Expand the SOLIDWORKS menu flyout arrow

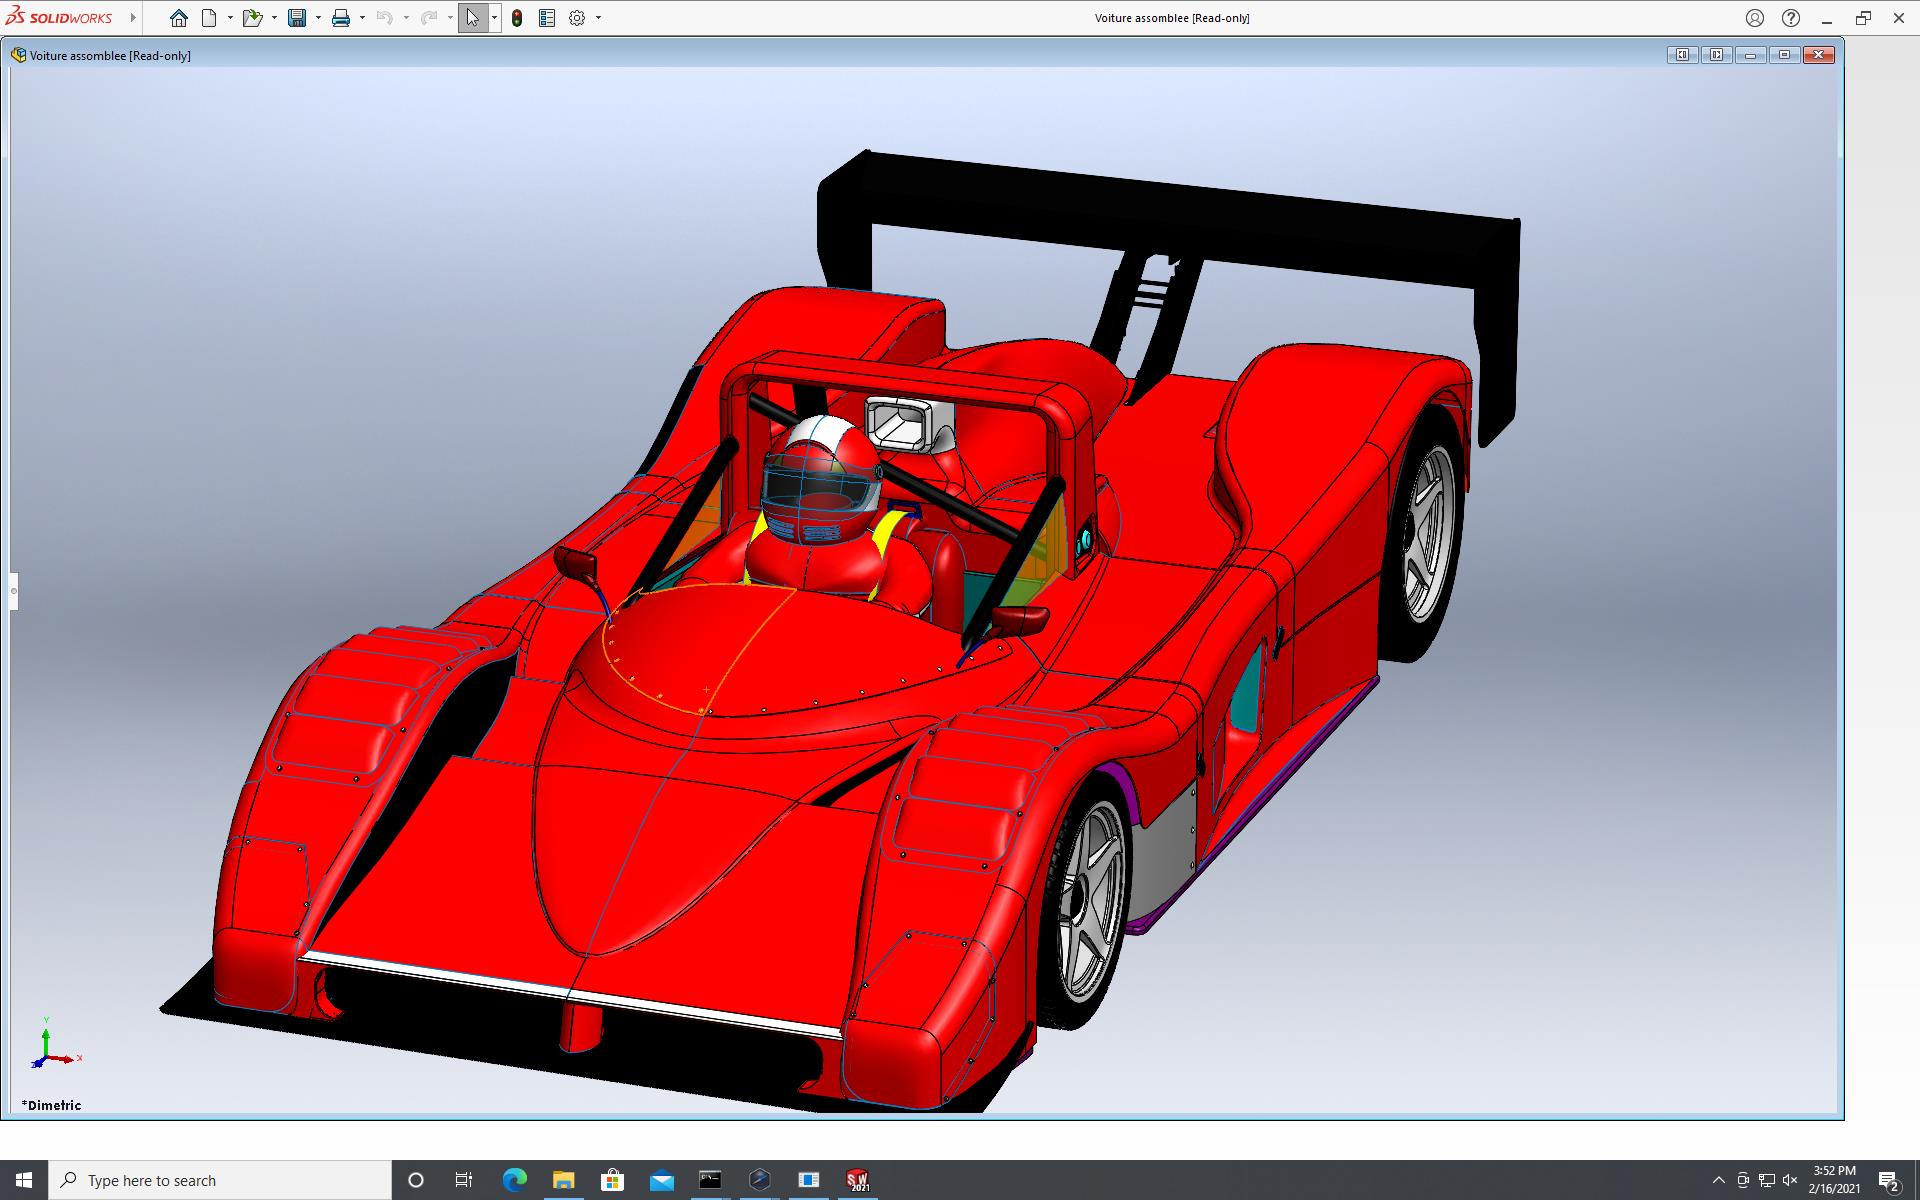[x=133, y=18]
